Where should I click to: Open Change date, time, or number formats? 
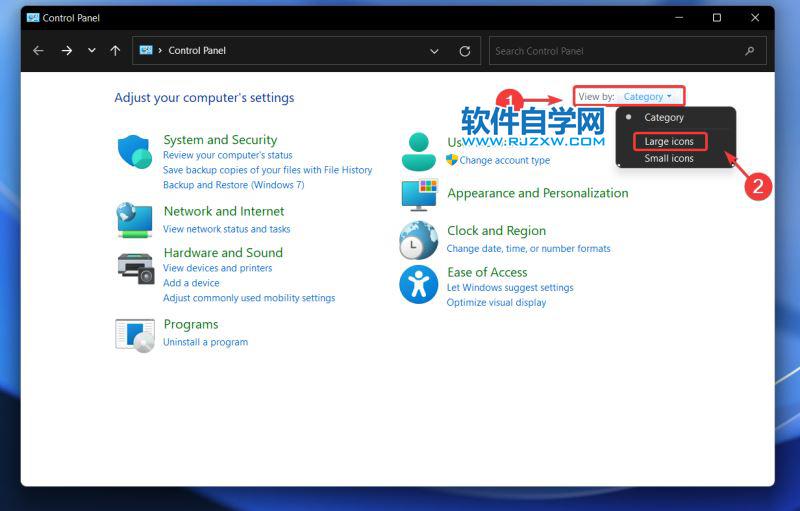pos(528,248)
